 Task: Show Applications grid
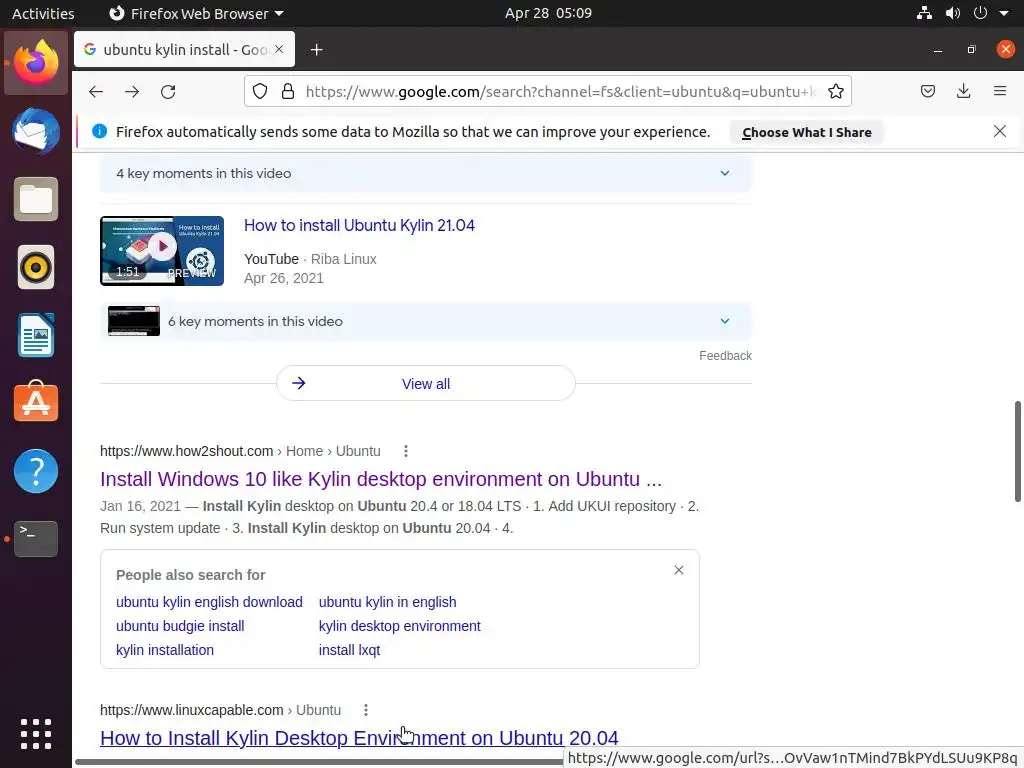[36, 734]
